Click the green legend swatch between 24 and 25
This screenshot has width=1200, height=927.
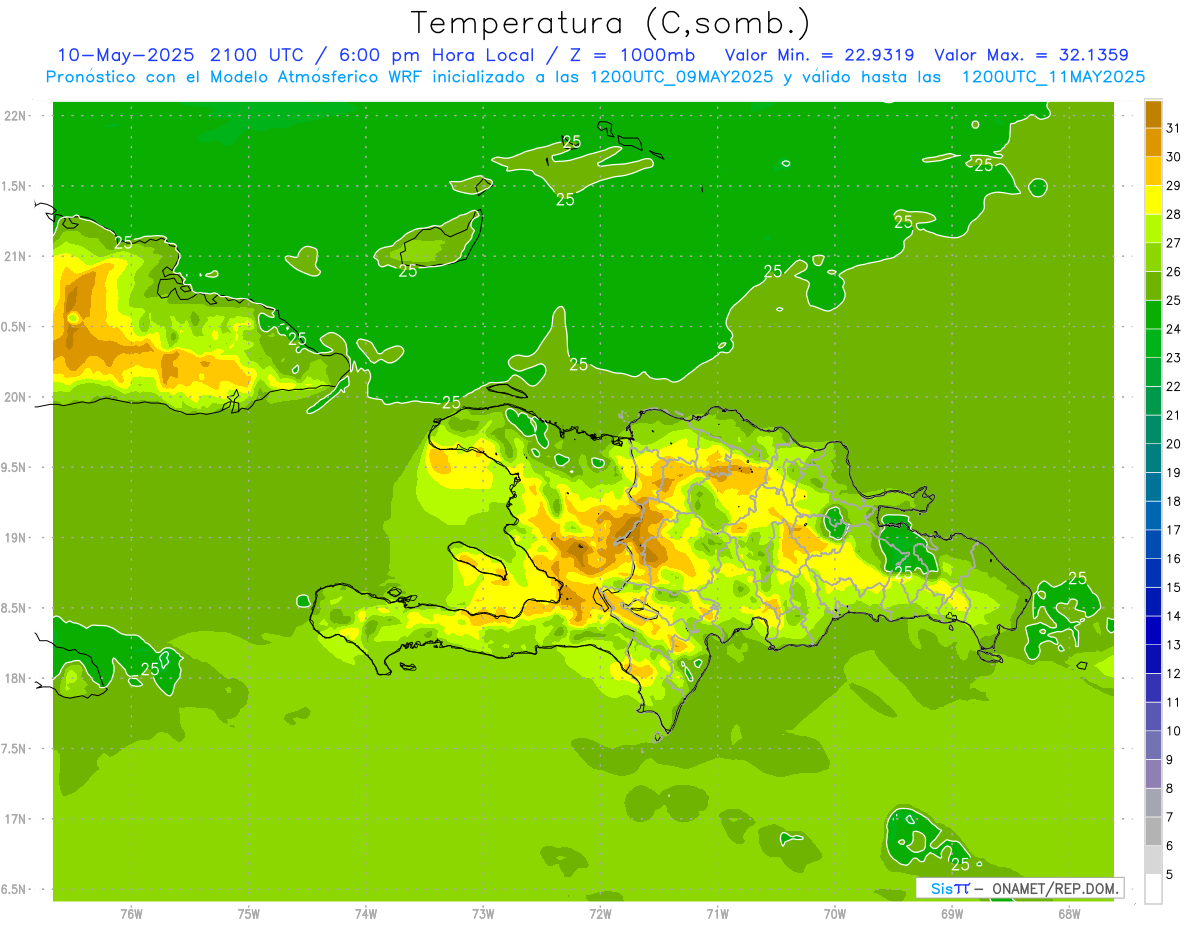tap(1153, 314)
